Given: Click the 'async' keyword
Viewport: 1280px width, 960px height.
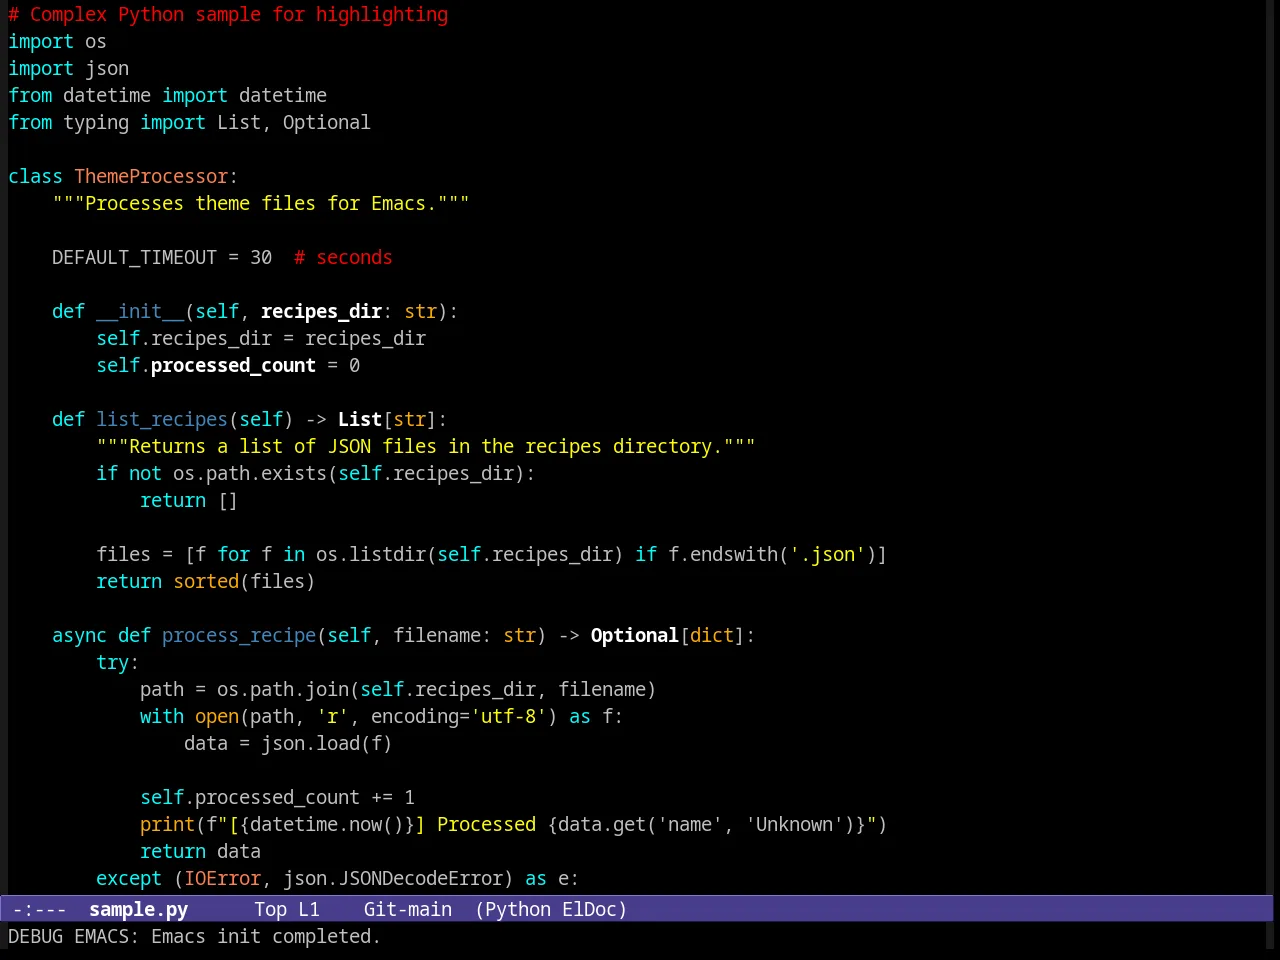Looking at the screenshot, I should [x=79, y=635].
